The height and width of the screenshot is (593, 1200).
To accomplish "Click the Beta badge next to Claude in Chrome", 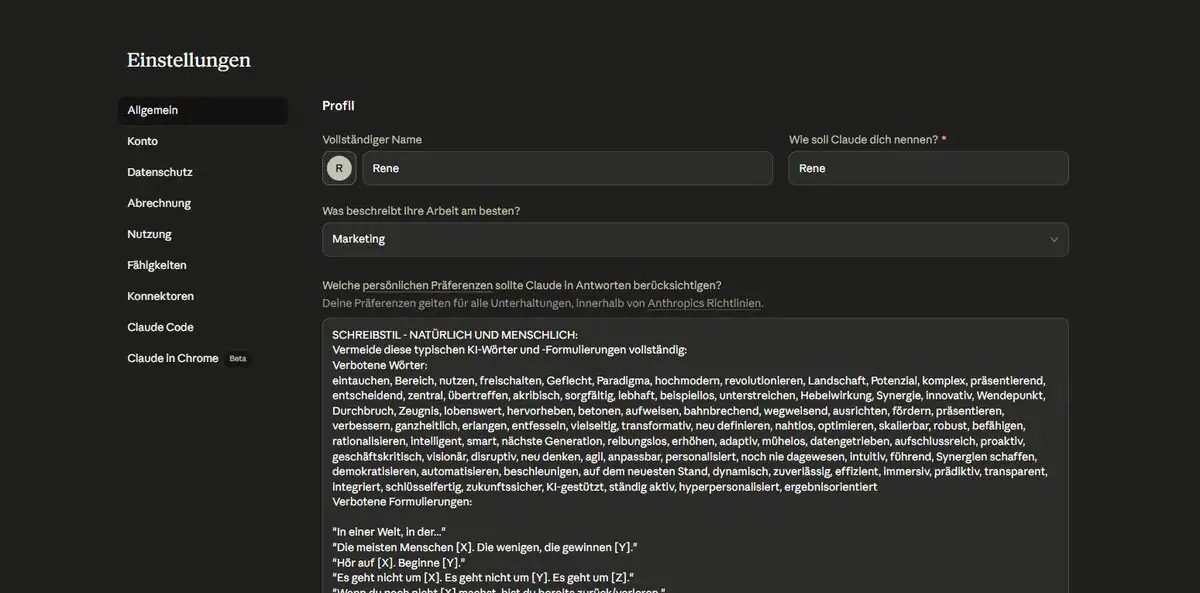I will coord(237,358).
